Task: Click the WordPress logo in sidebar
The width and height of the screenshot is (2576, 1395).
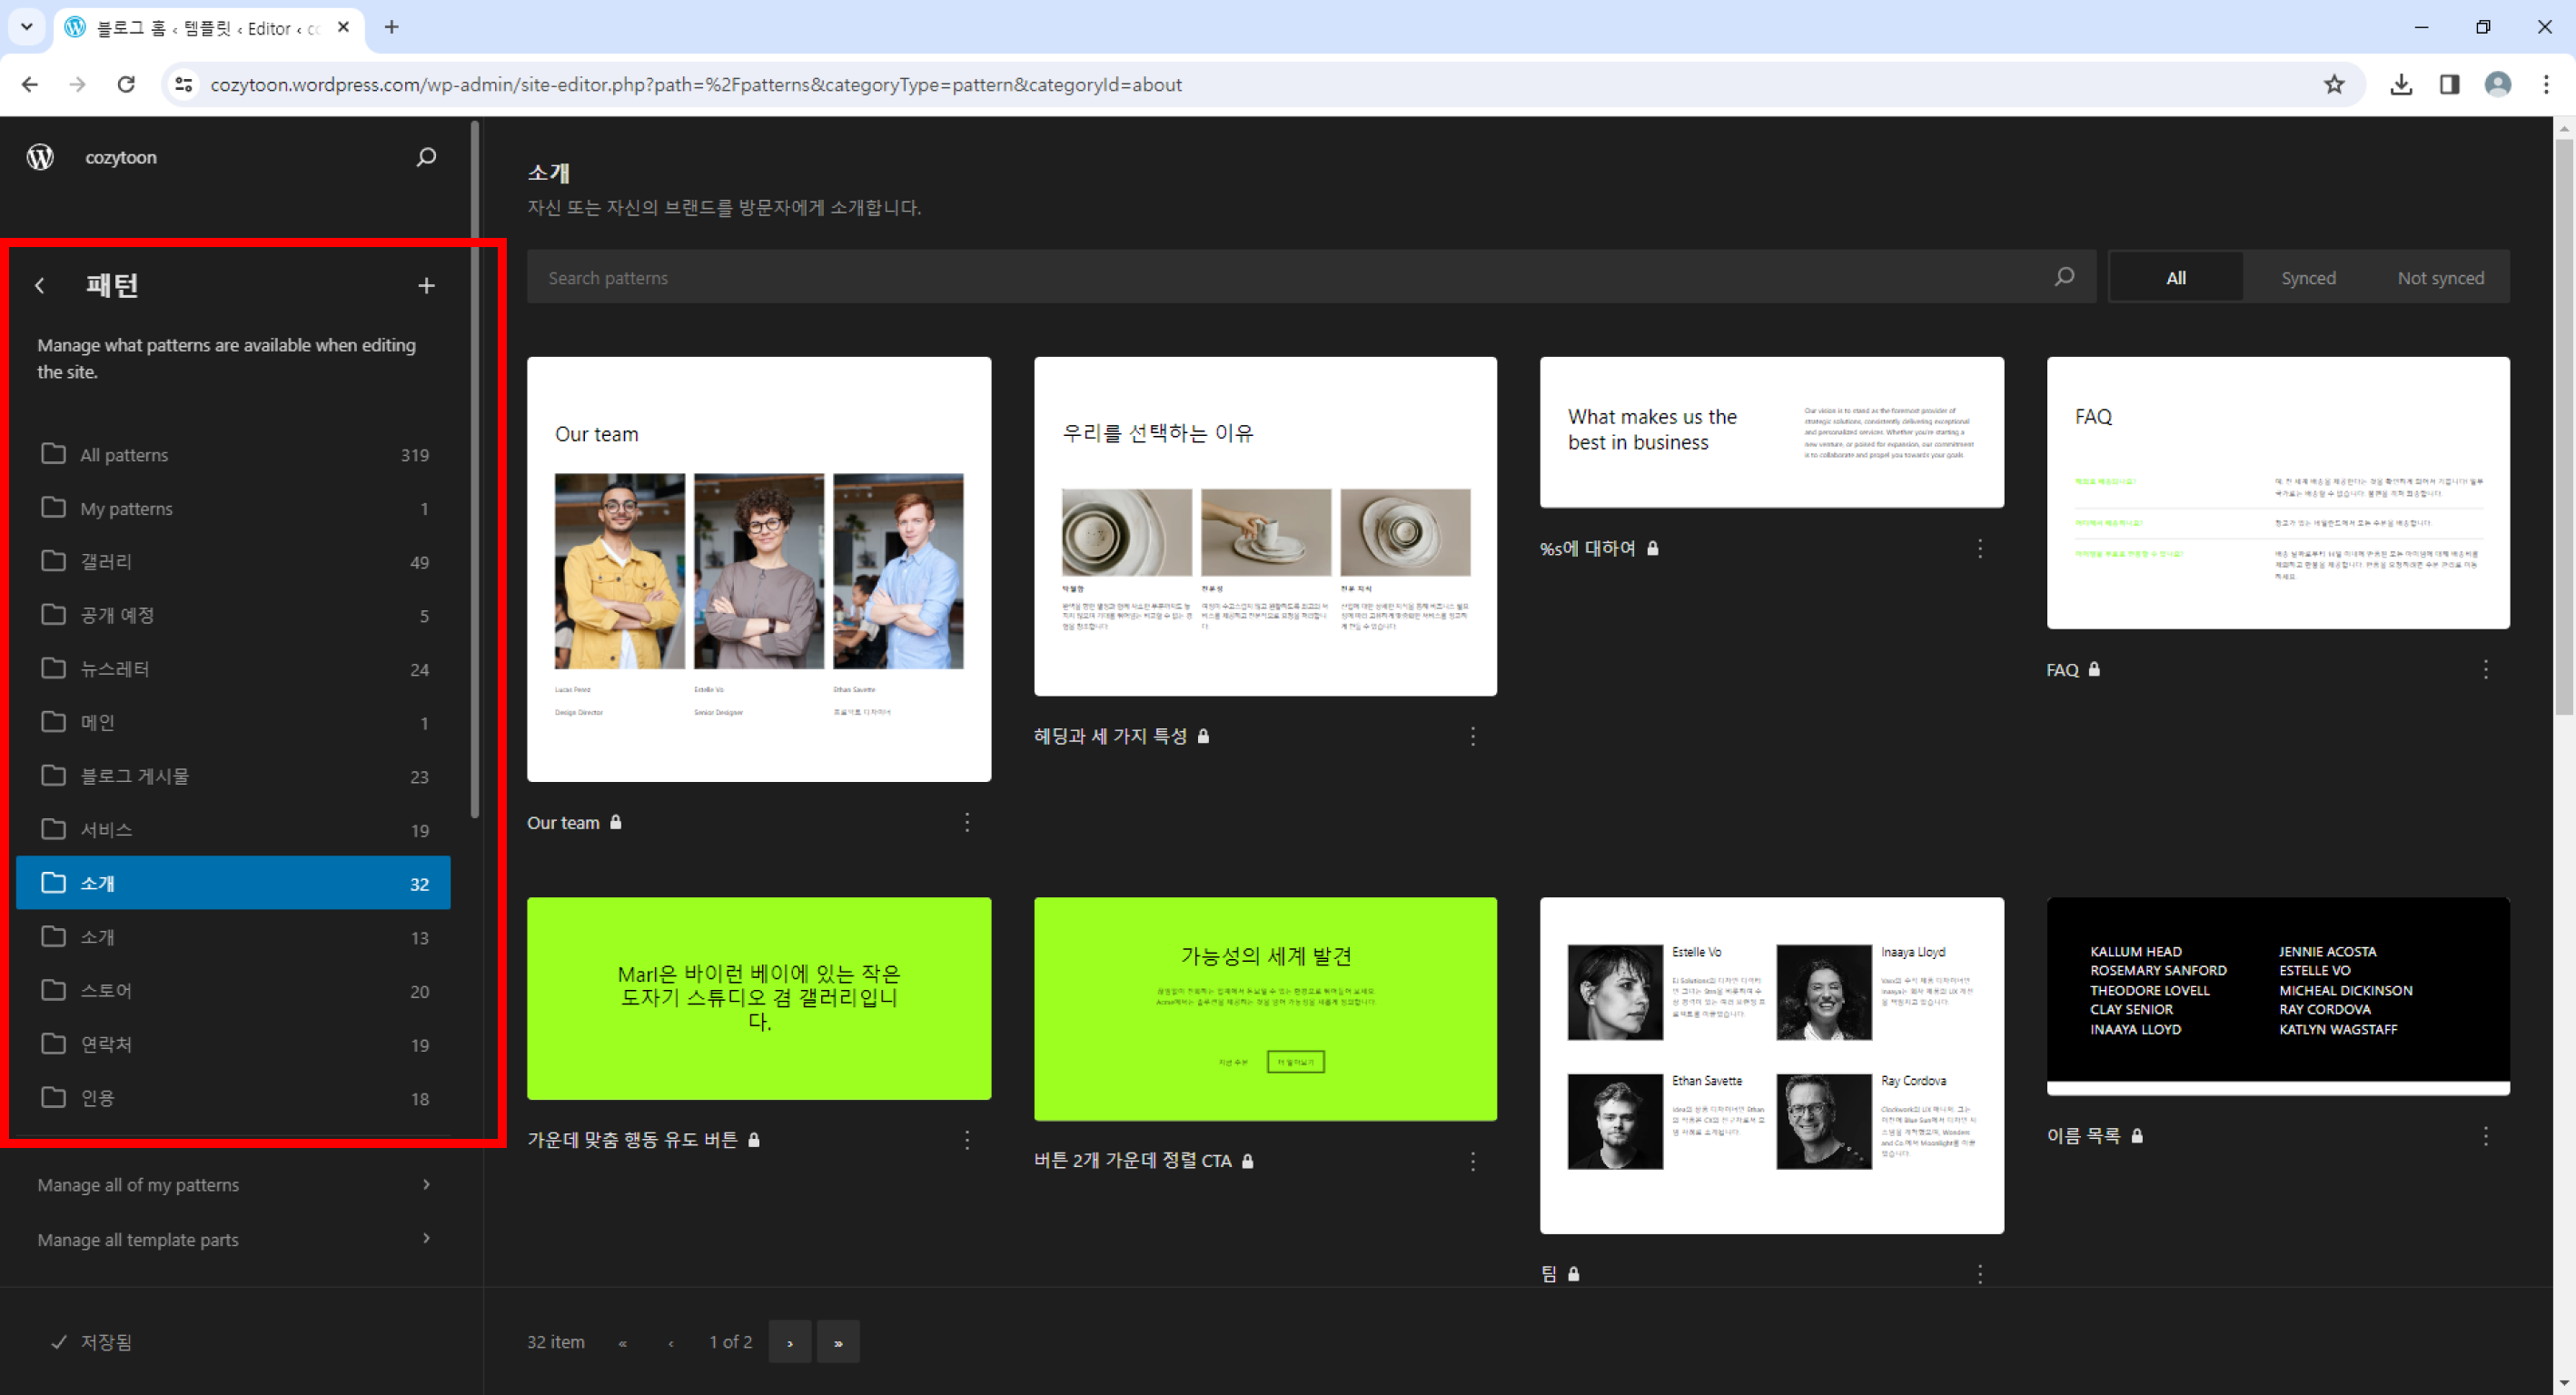Action: pyautogui.click(x=40, y=157)
